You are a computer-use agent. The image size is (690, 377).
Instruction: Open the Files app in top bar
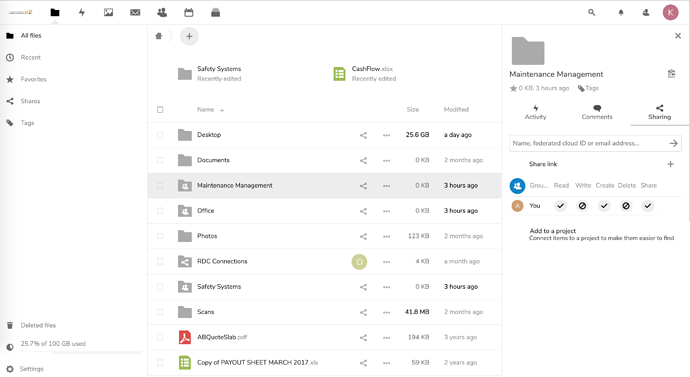click(x=55, y=12)
